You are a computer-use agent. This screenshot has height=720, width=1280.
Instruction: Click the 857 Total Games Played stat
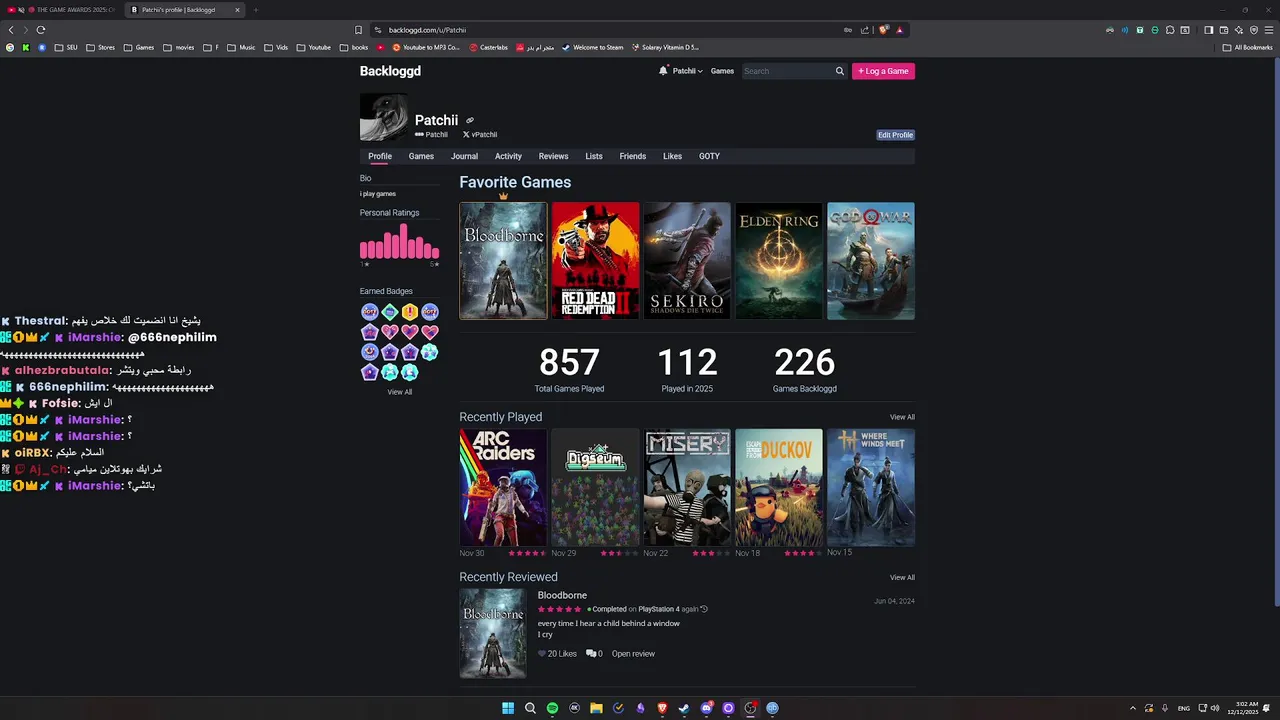[x=569, y=369]
